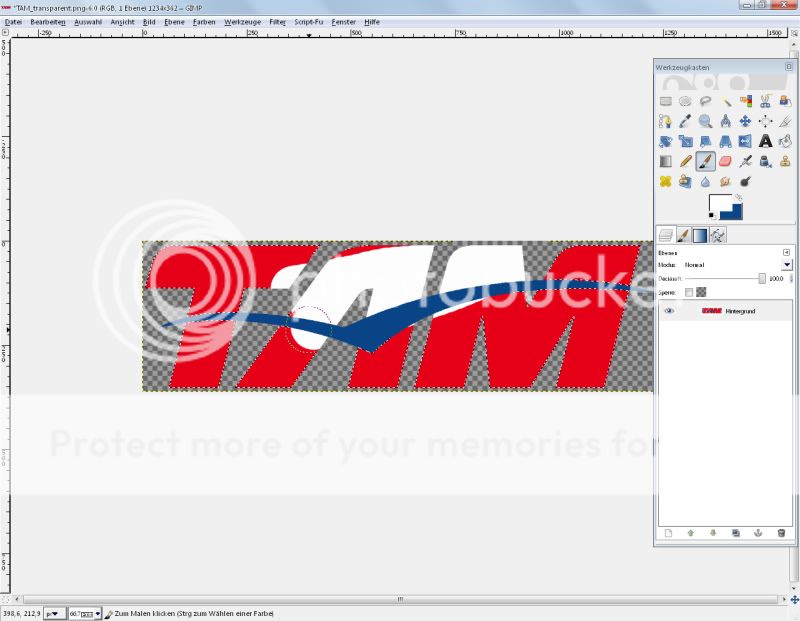Delete layer using the trash icon
Screen dimensions: 800x621
[781, 533]
